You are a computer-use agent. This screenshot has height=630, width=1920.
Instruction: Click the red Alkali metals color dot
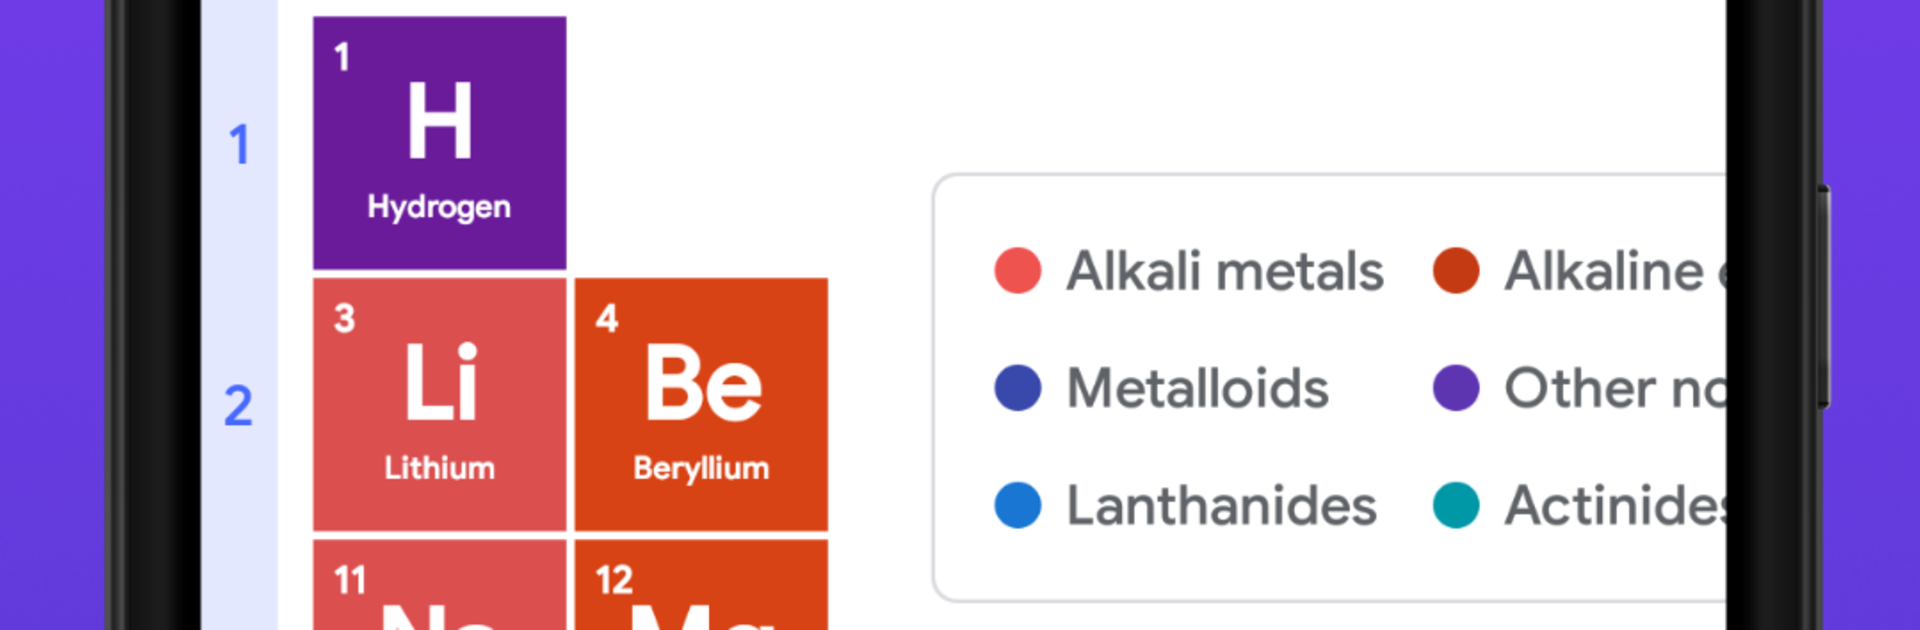(x=1018, y=271)
